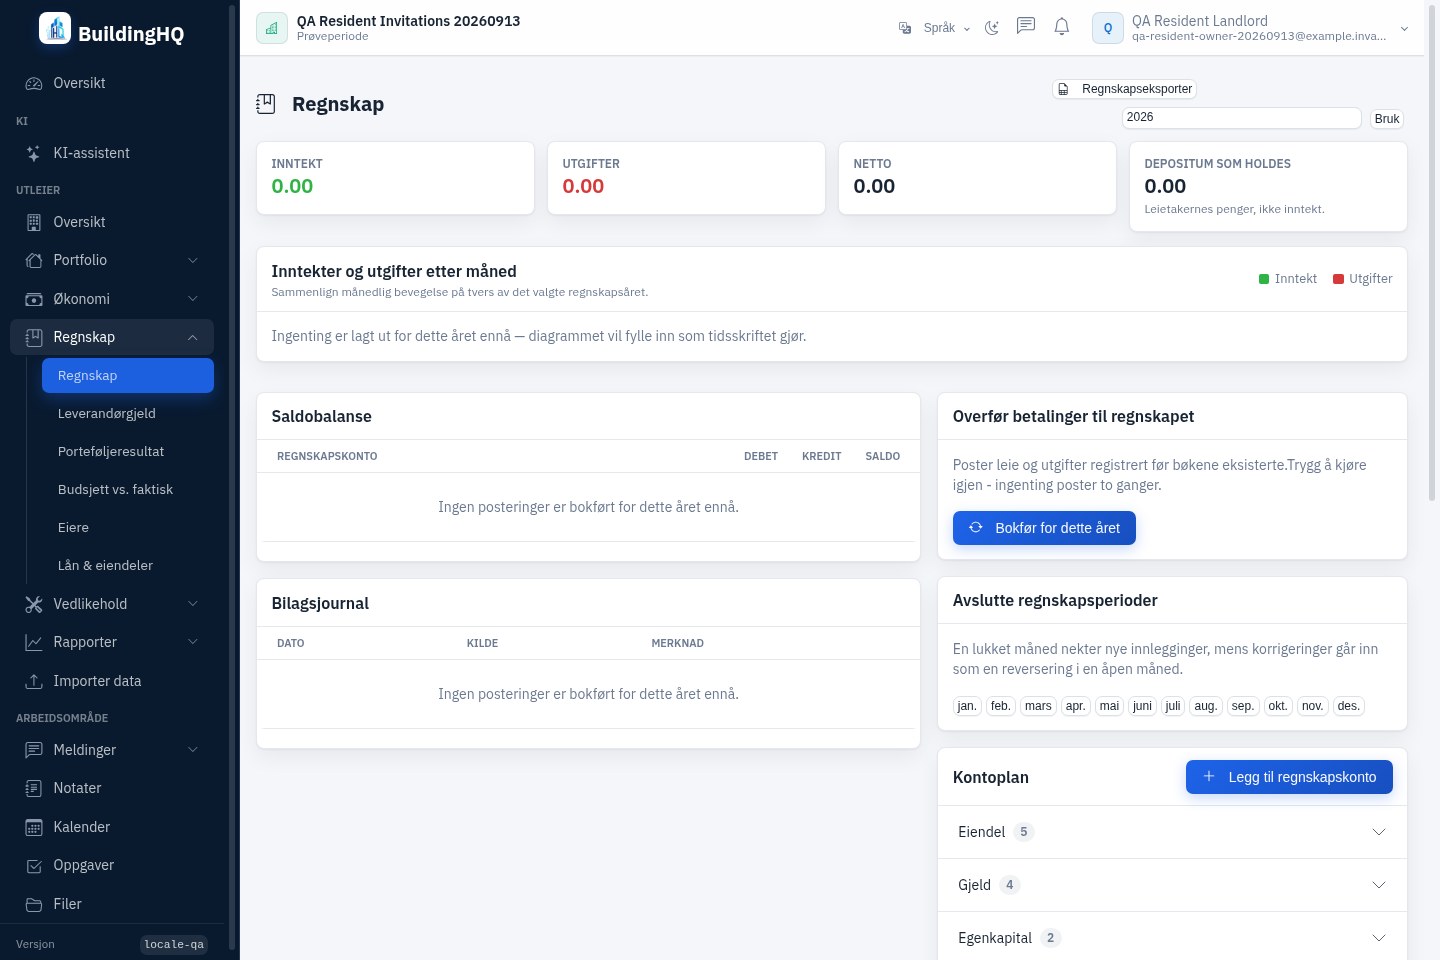
Task: Toggle the juni period chip
Action: 1142,706
